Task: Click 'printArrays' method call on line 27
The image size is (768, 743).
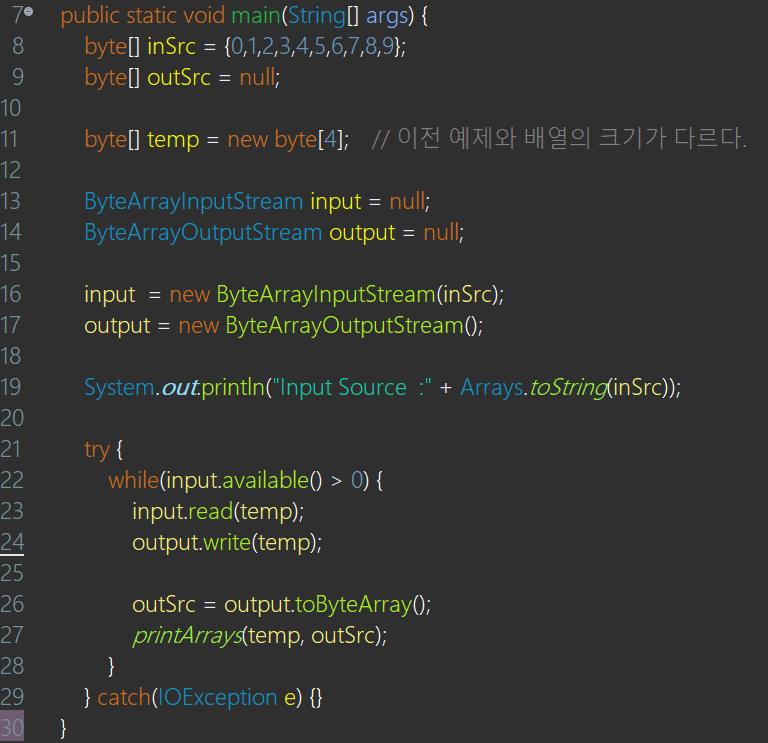Action: point(188,635)
